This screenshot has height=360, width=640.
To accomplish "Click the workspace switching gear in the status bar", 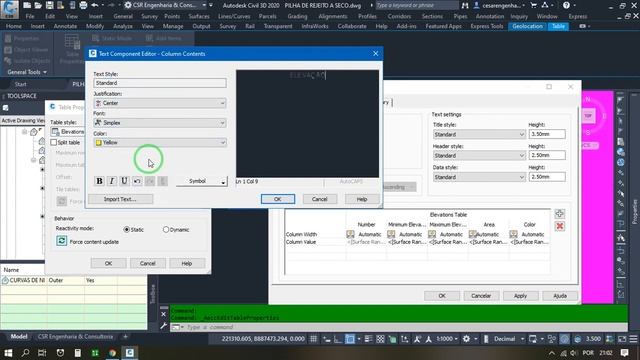I will (x=466, y=339).
